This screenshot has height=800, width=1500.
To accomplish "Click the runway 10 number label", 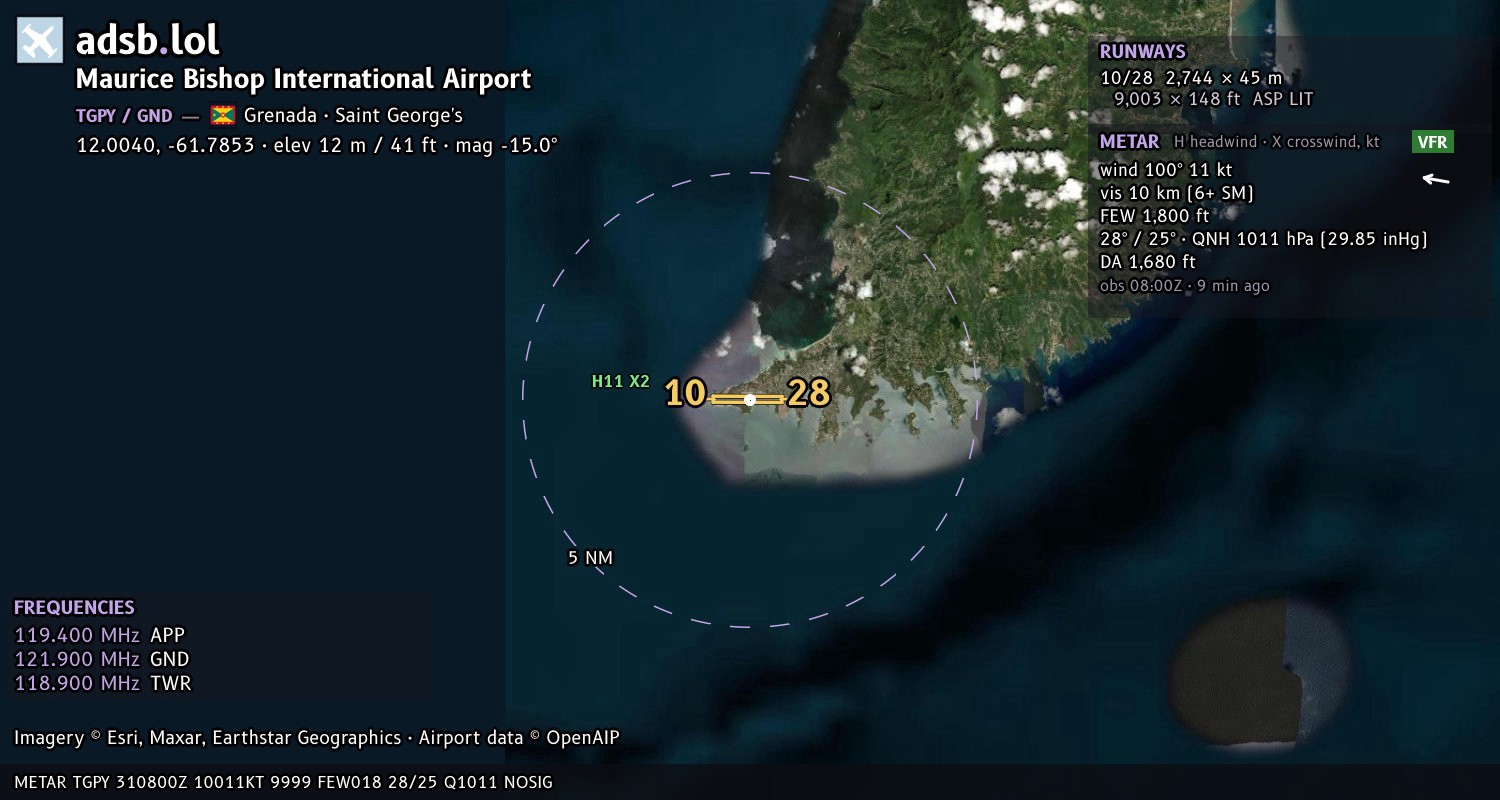I will (x=686, y=393).
